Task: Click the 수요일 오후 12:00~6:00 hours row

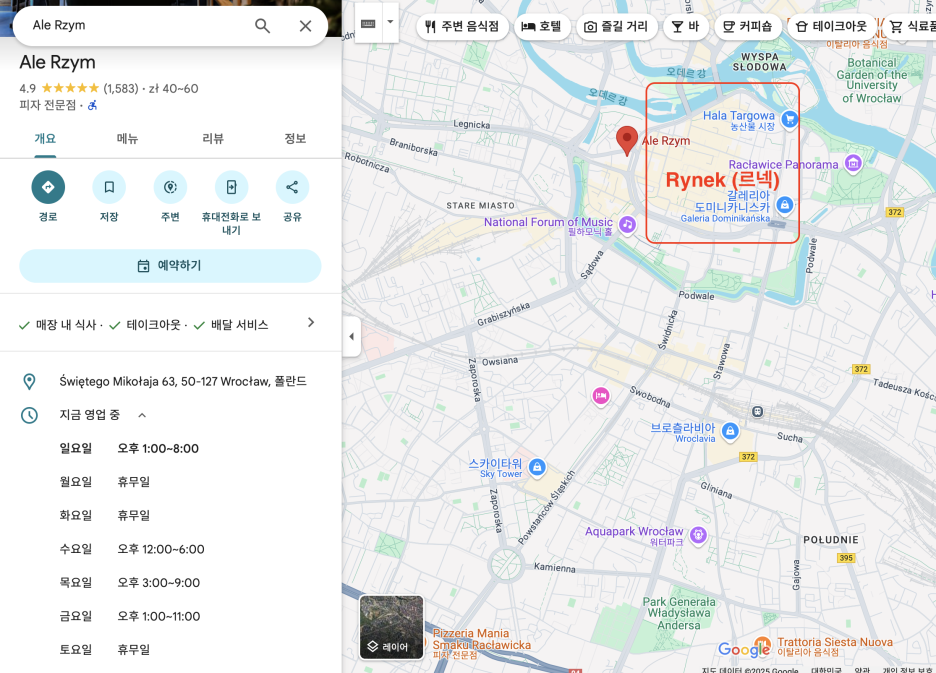Action: point(132,549)
